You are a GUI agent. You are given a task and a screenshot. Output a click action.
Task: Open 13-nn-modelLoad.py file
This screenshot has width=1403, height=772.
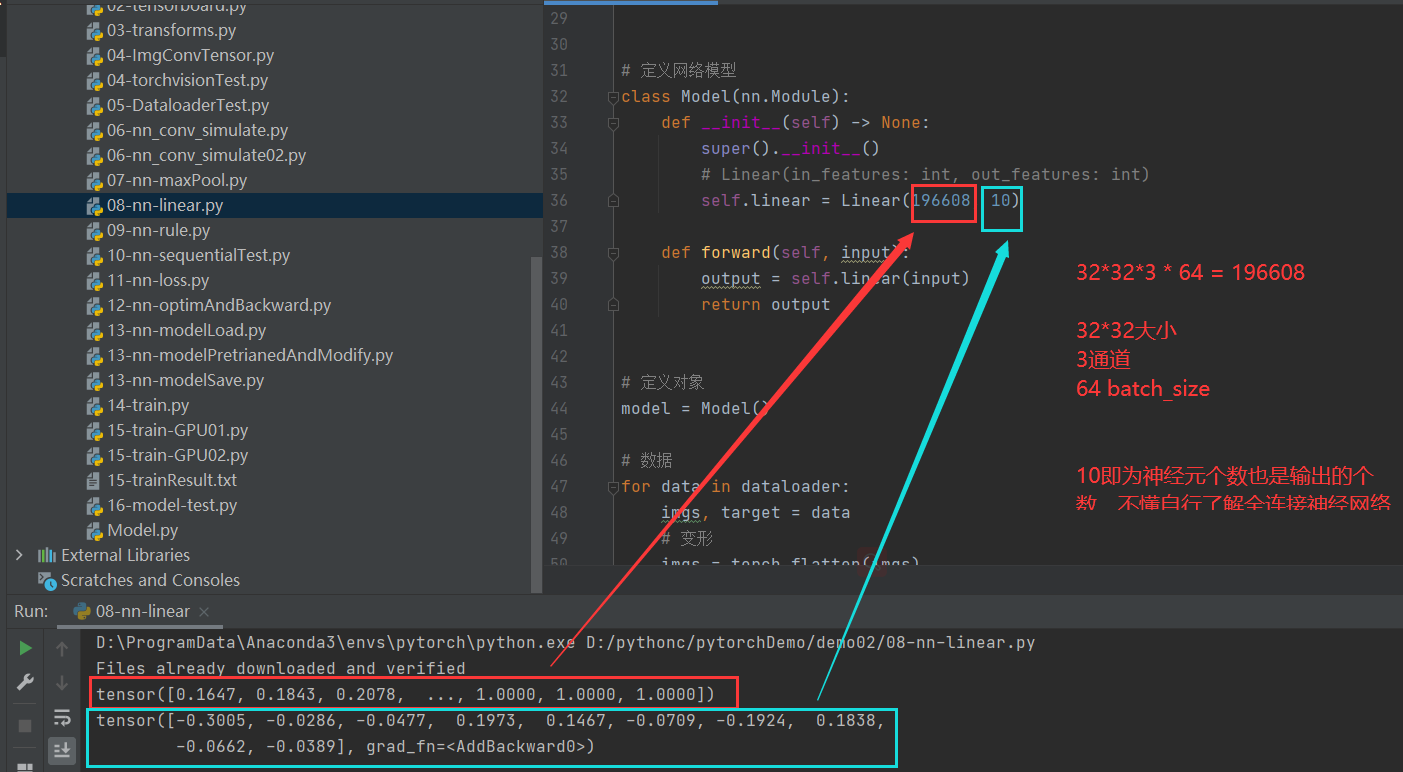pos(186,330)
